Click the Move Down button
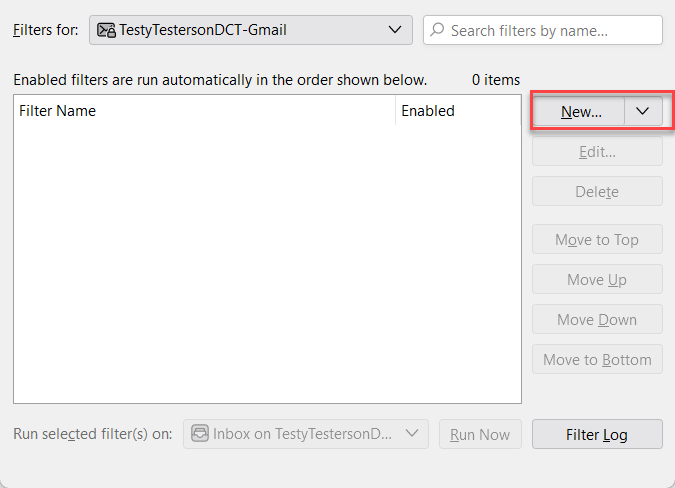This screenshot has height=488, width=675. tap(597, 319)
